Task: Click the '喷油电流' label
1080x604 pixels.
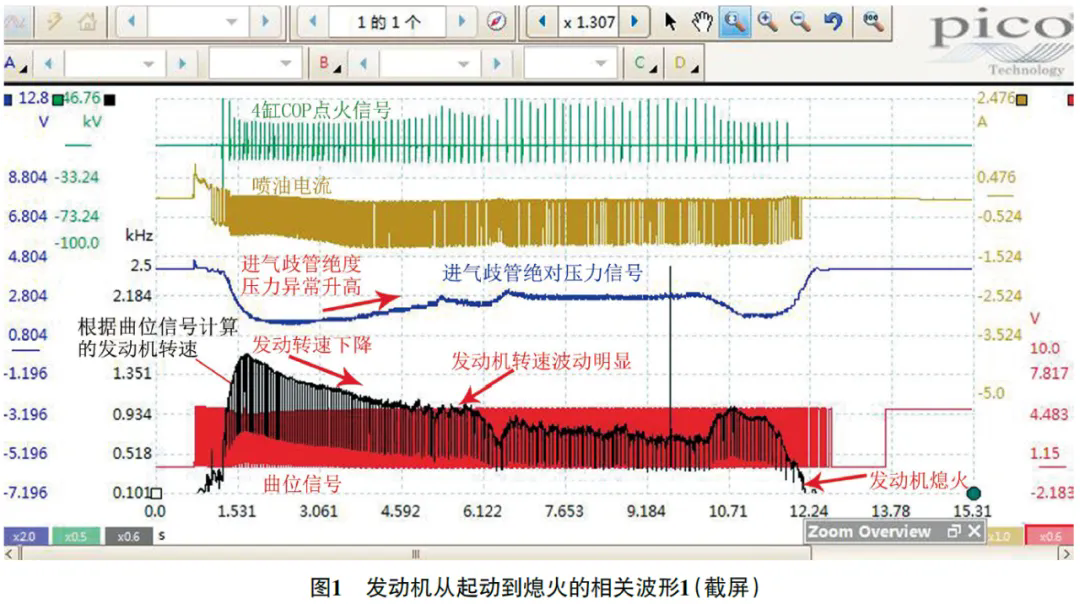Action: click(291, 185)
